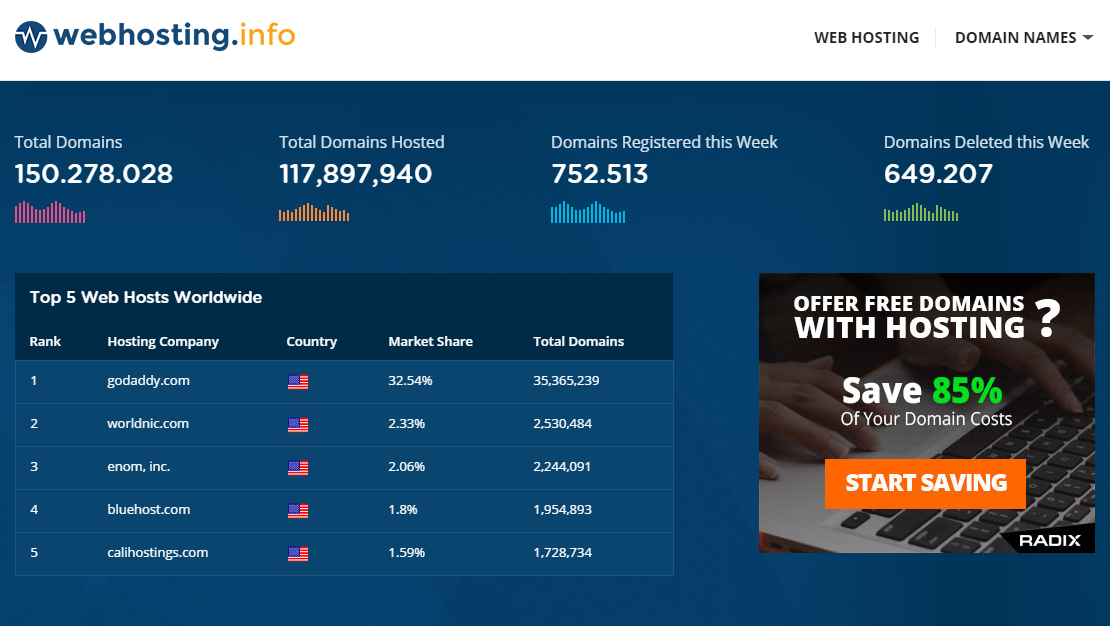Click the green Domains Deleted sparkline chart

tap(921, 212)
